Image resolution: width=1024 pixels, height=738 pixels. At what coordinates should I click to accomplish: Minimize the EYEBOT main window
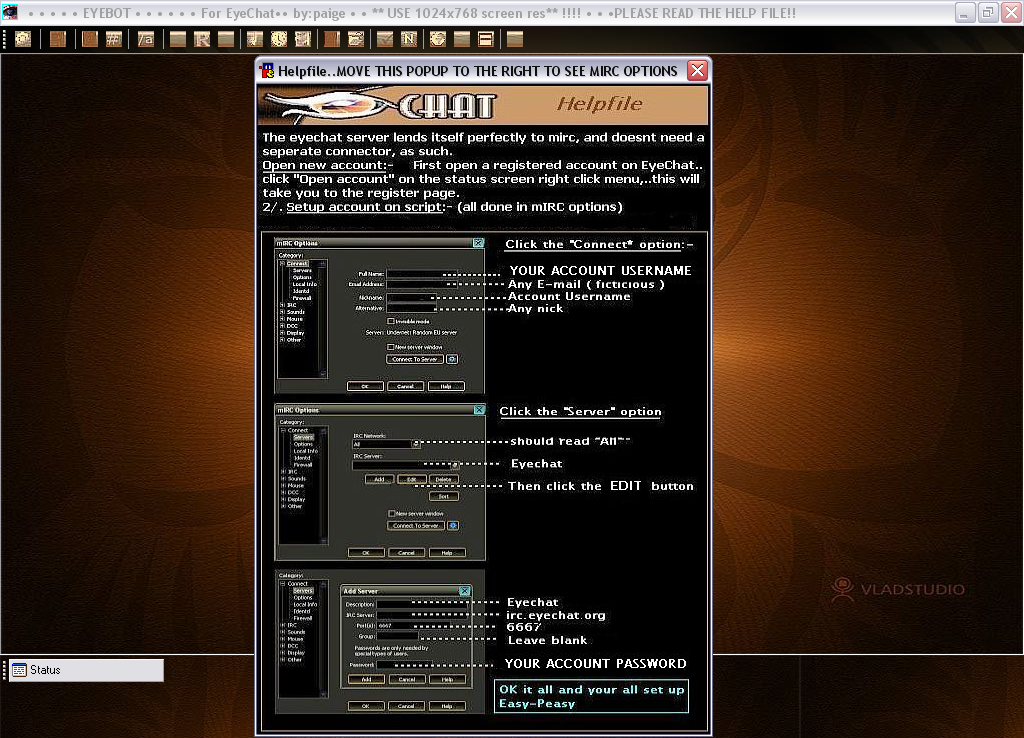click(964, 12)
